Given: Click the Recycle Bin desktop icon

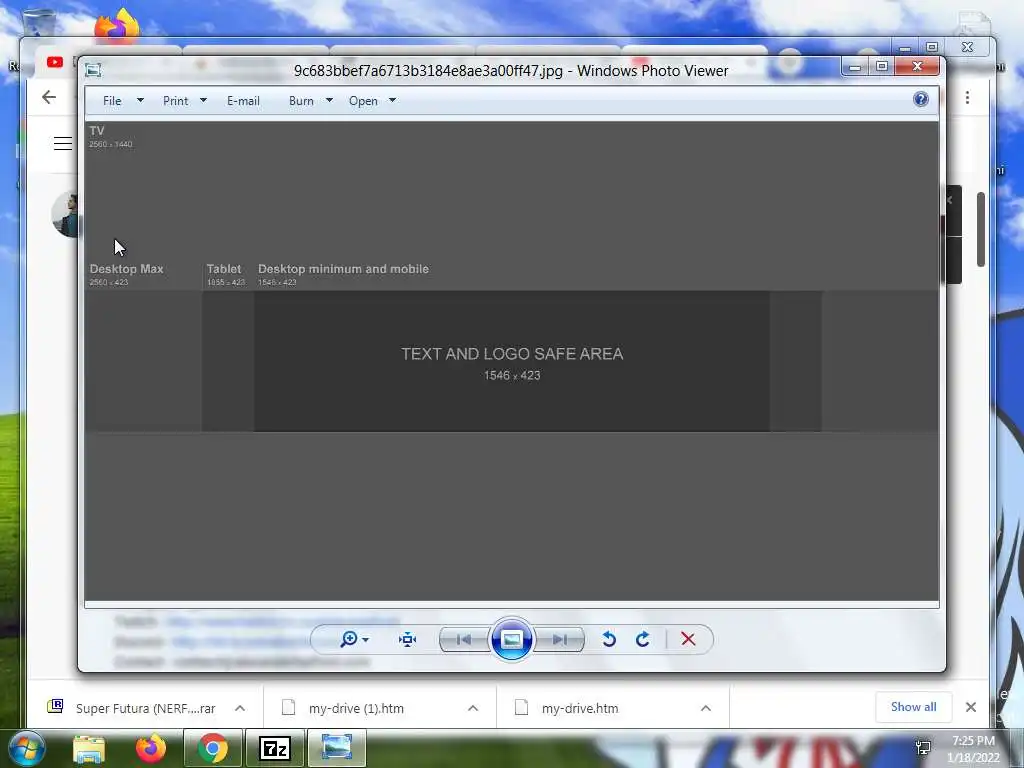Looking at the screenshot, I should click(x=39, y=24).
